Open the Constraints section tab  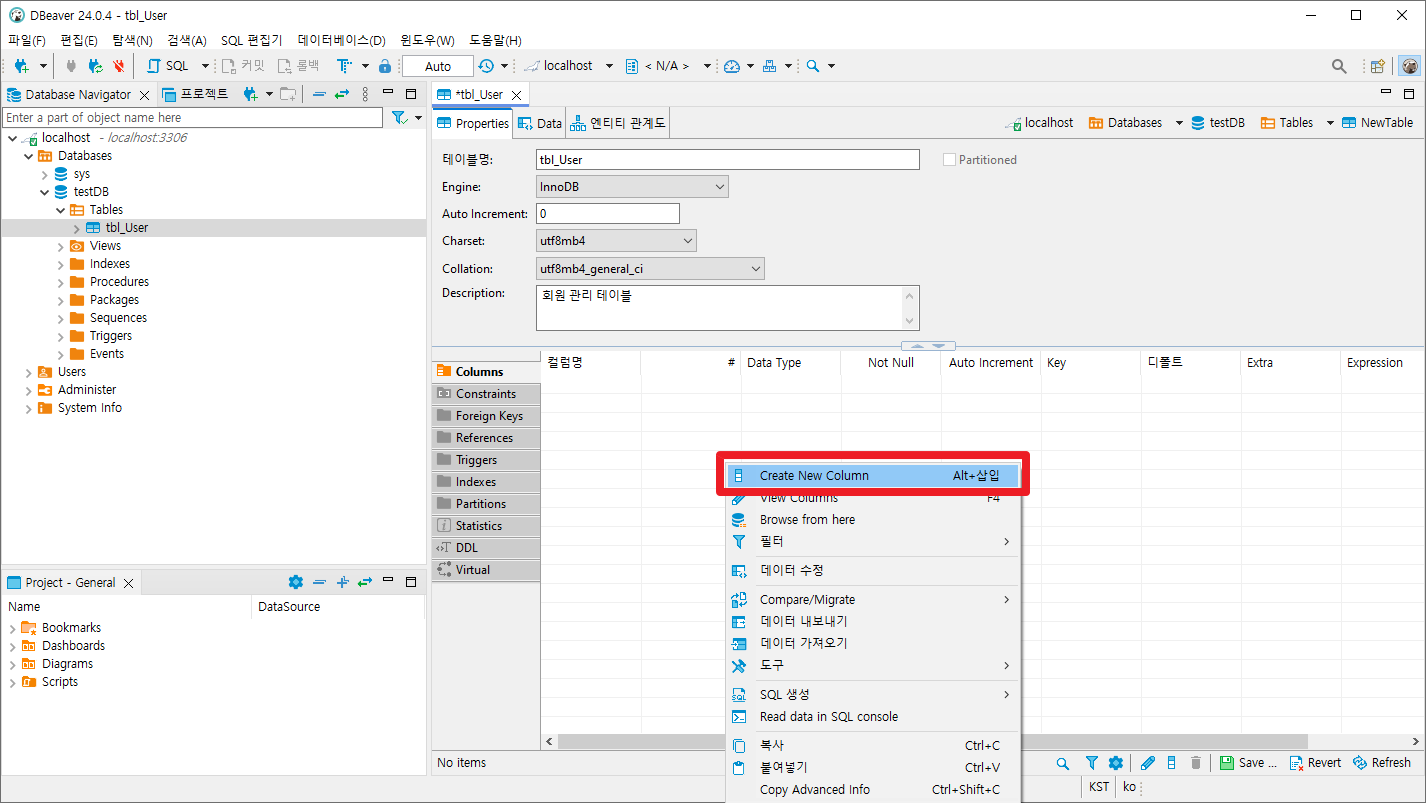coord(486,394)
